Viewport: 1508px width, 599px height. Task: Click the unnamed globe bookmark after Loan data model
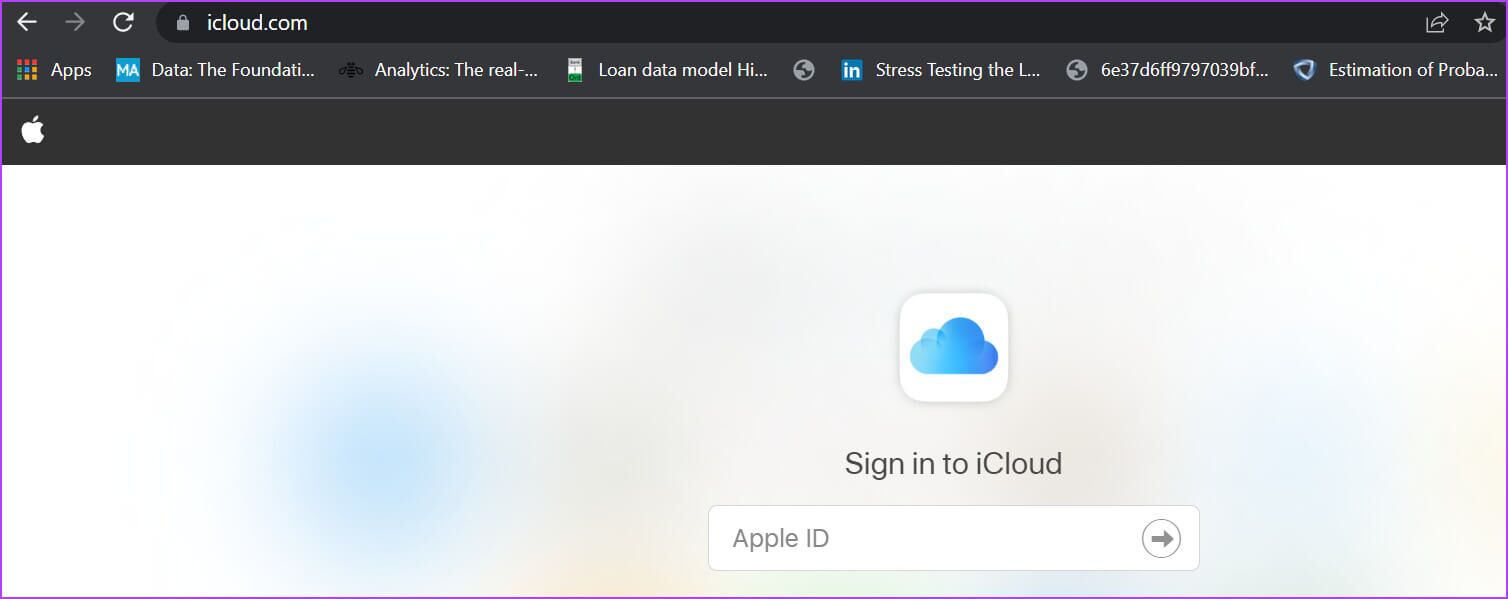click(x=804, y=70)
